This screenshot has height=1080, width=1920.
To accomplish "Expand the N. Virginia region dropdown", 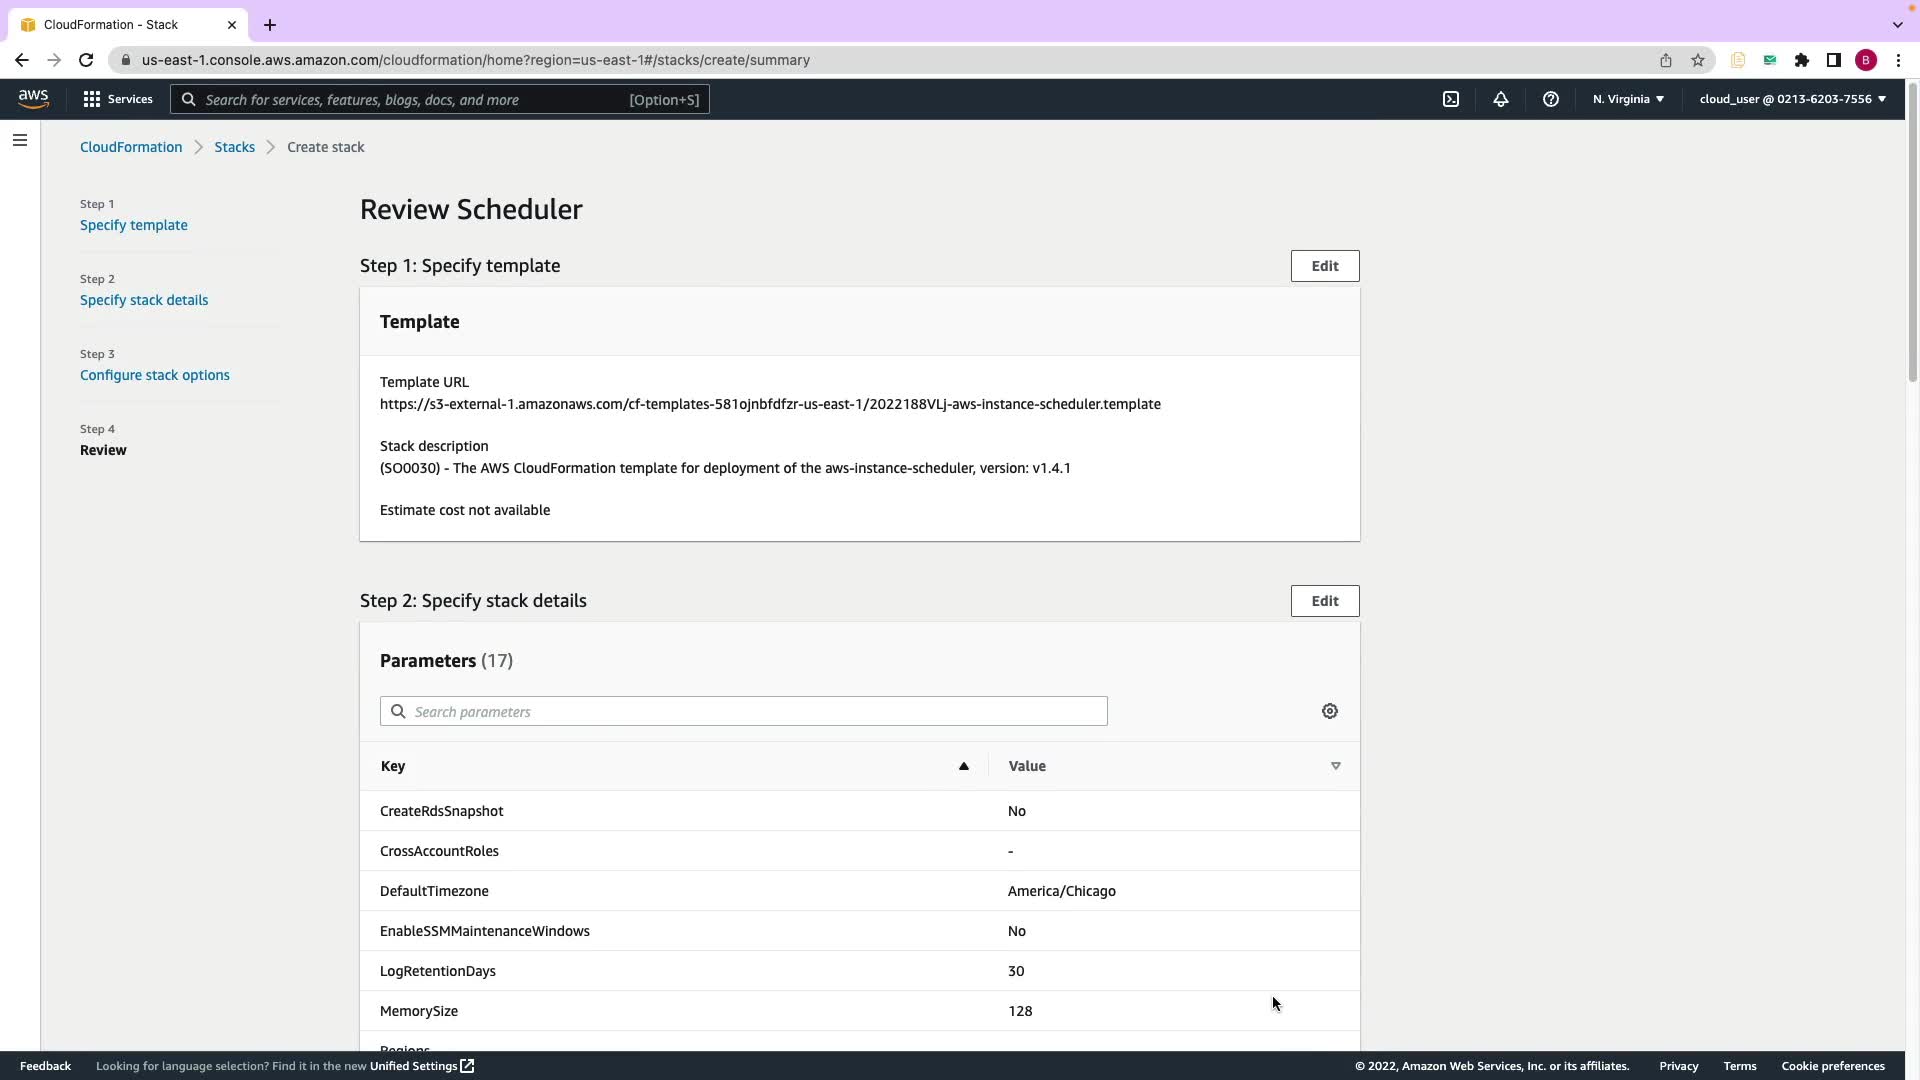I will coord(1628,99).
